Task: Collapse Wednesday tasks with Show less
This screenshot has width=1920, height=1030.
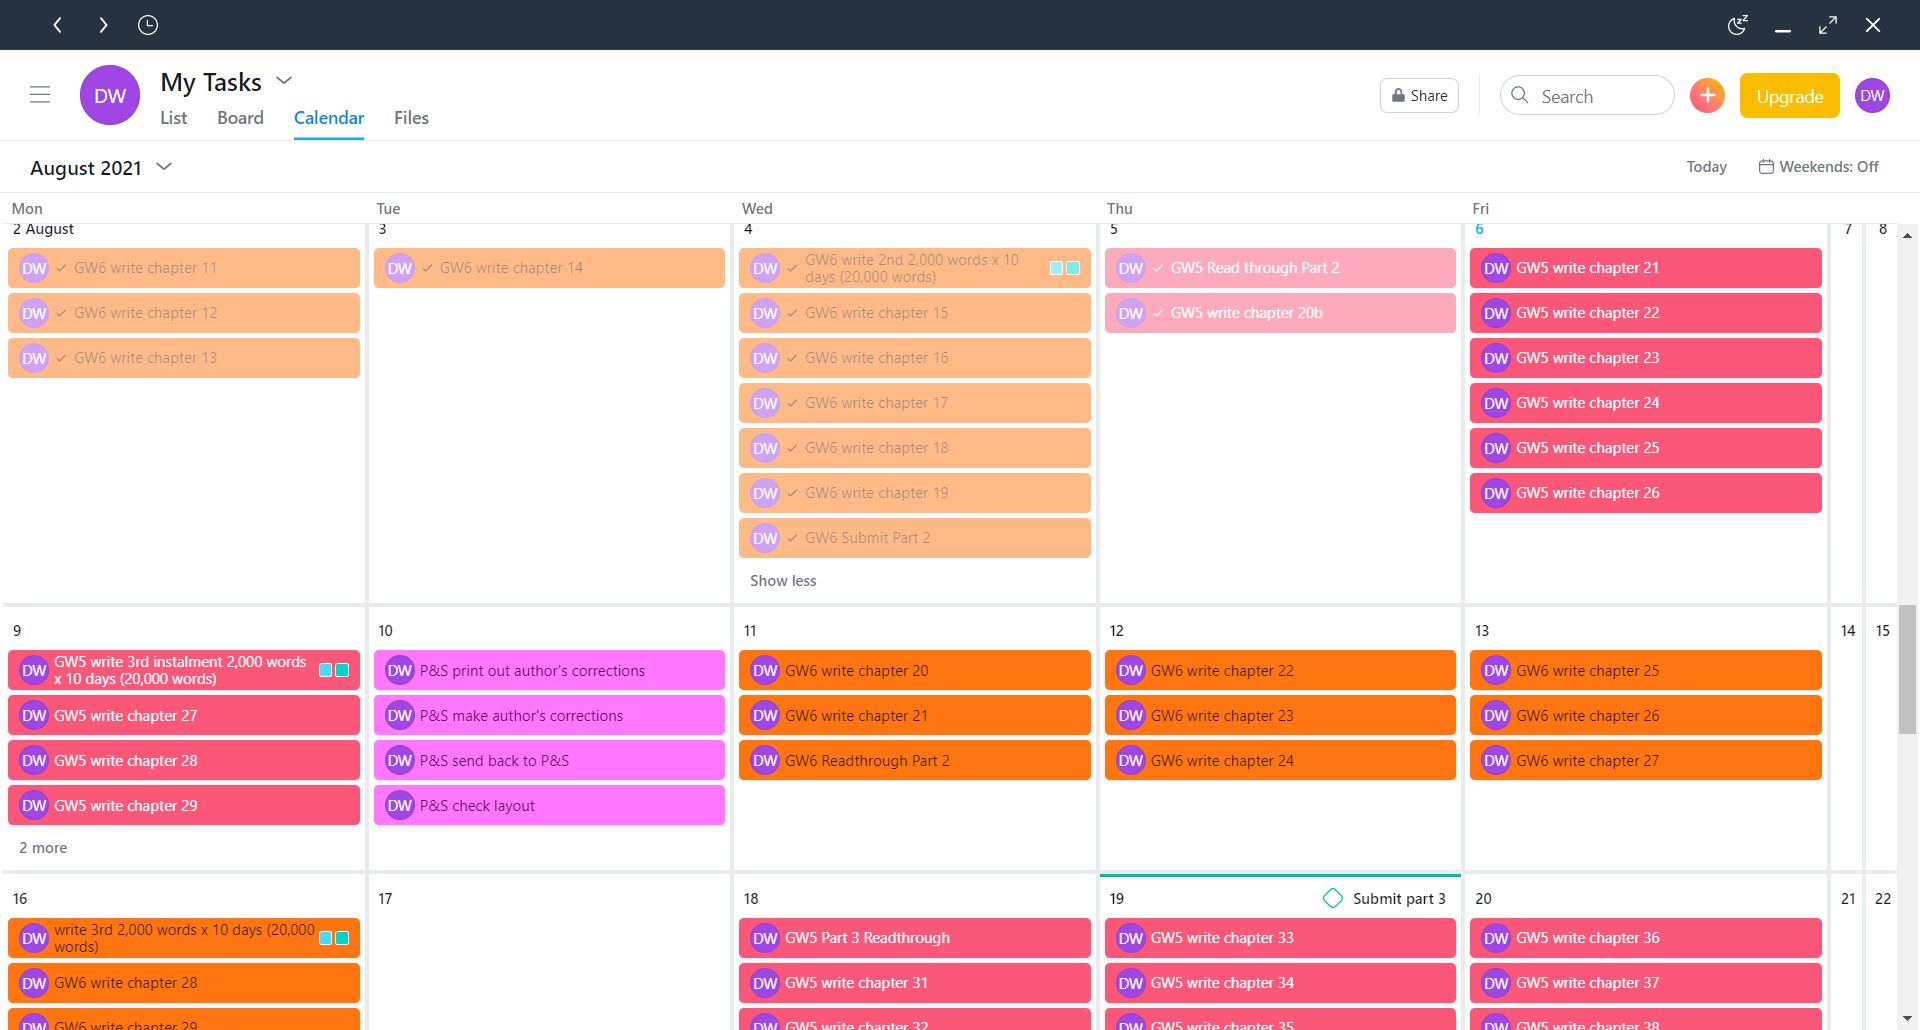Action: (x=783, y=581)
